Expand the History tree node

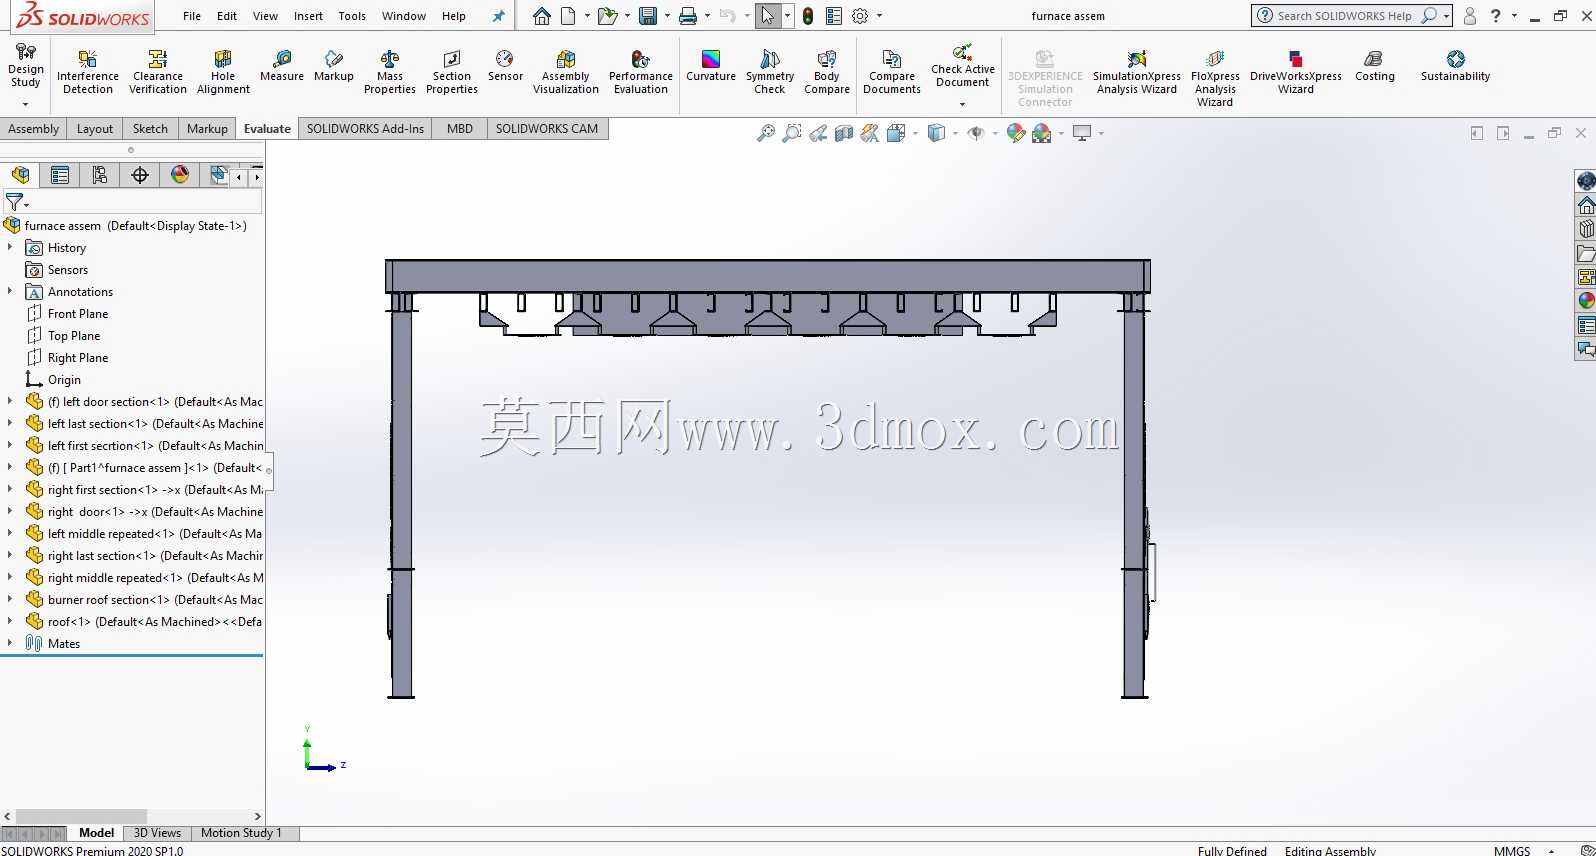(10, 247)
